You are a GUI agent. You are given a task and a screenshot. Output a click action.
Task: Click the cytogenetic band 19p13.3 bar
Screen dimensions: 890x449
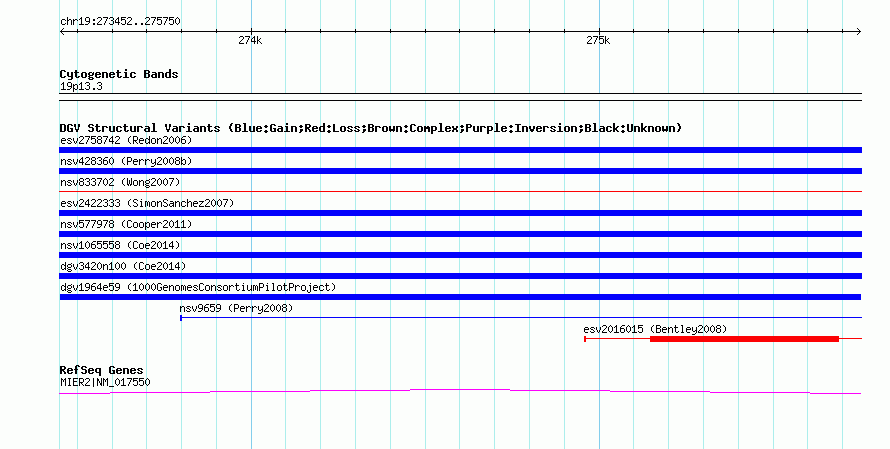[460, 97]
